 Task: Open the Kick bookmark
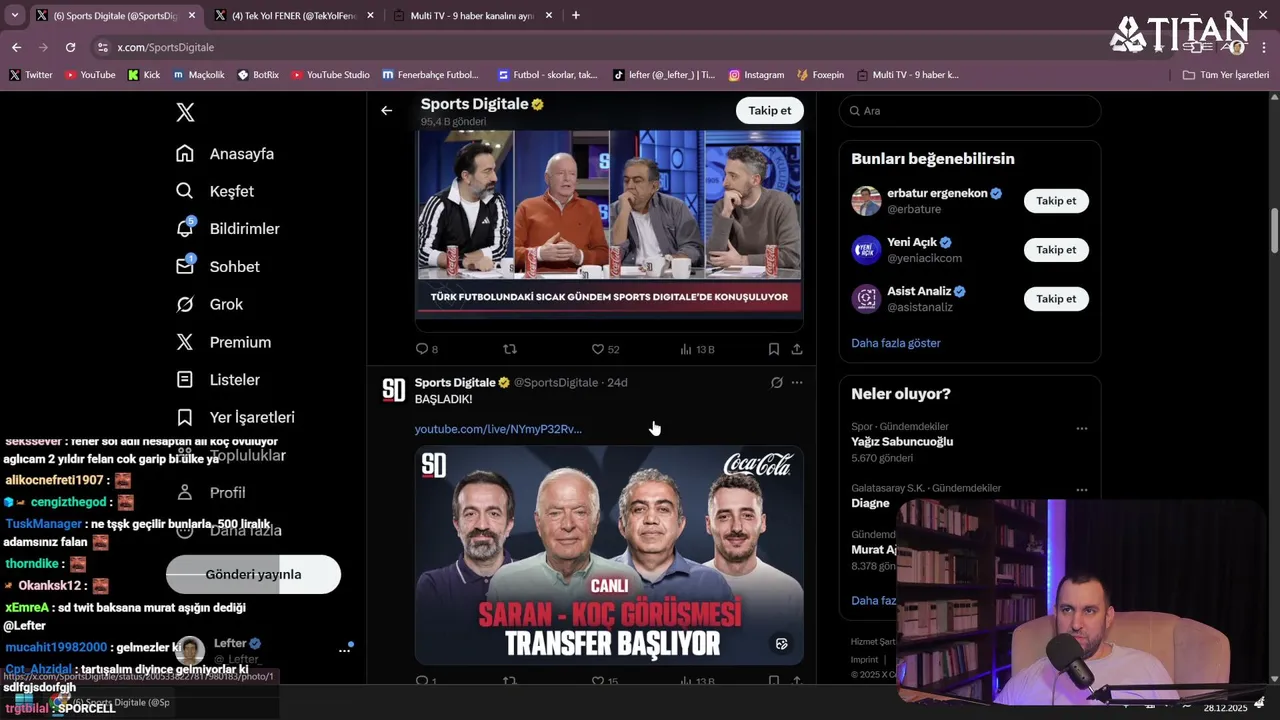pos(144,75)
